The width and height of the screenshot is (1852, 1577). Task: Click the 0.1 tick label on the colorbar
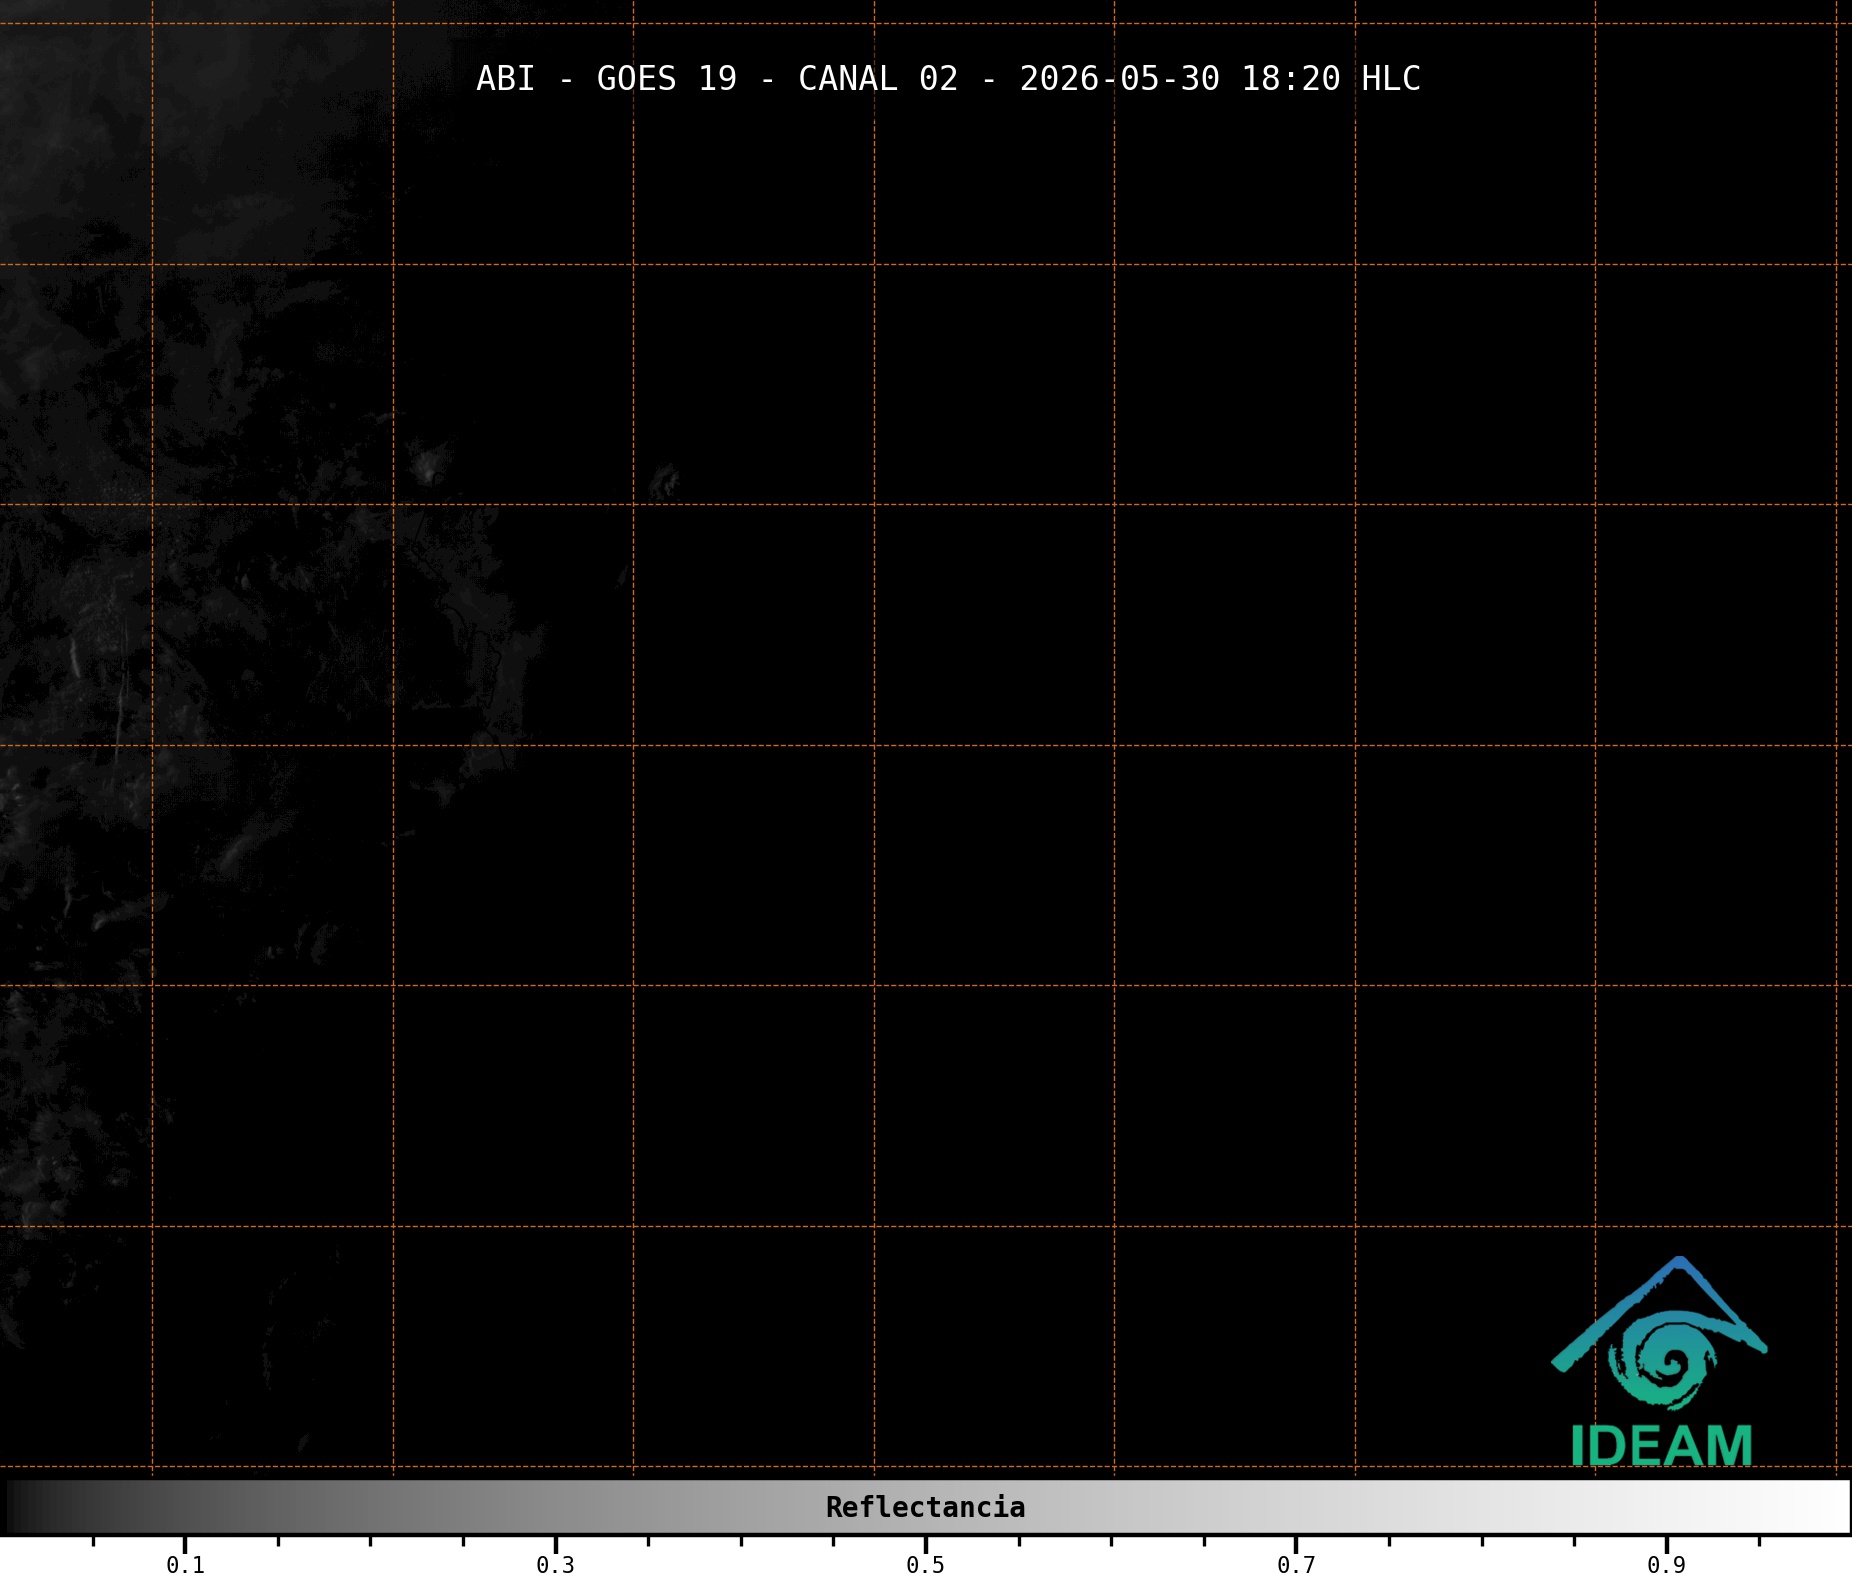(x=185, y=1565)
